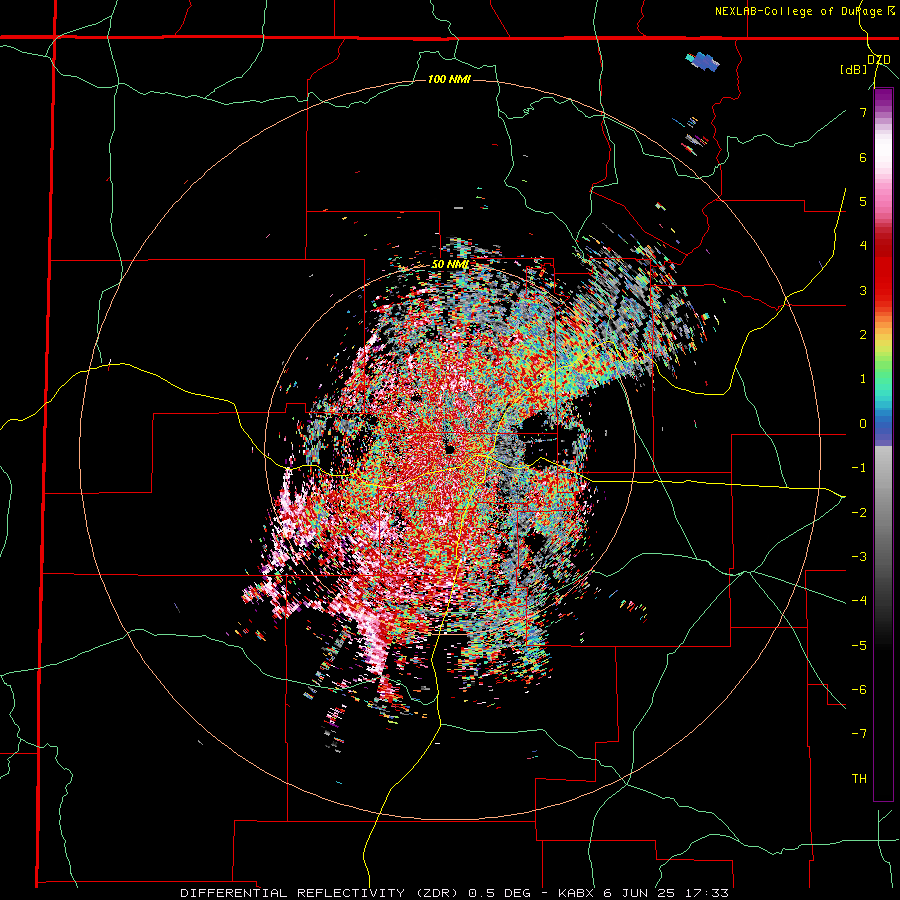900x900 pixels.
Task: Select the "4" value on the dB scale
Action: coord(863,246)
